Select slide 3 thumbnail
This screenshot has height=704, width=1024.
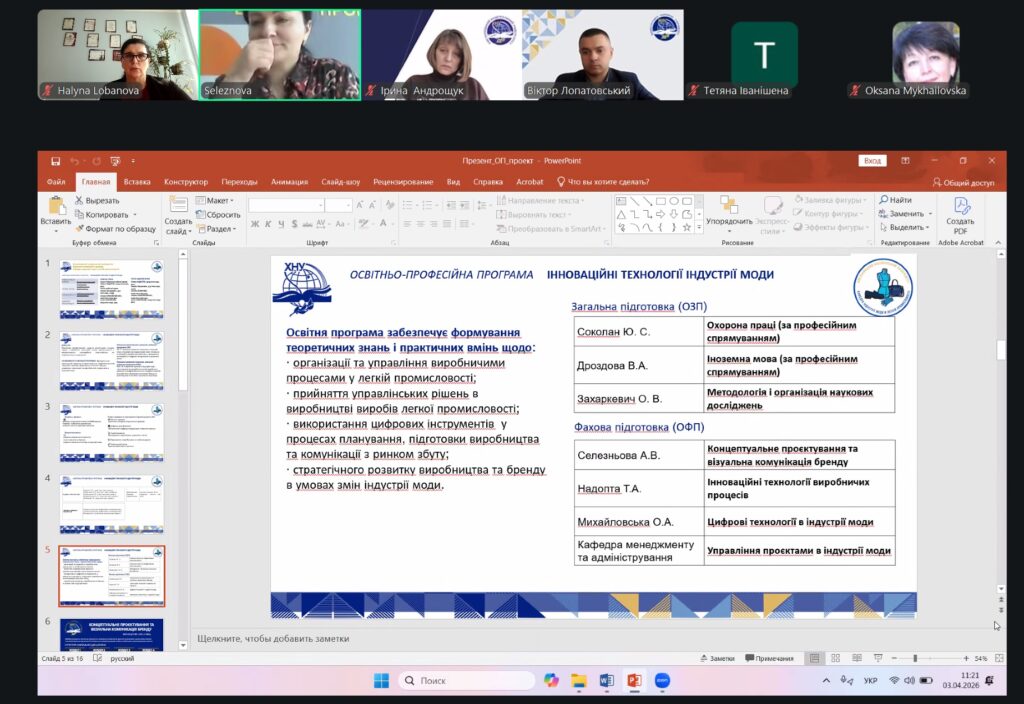tap(111, 432)
